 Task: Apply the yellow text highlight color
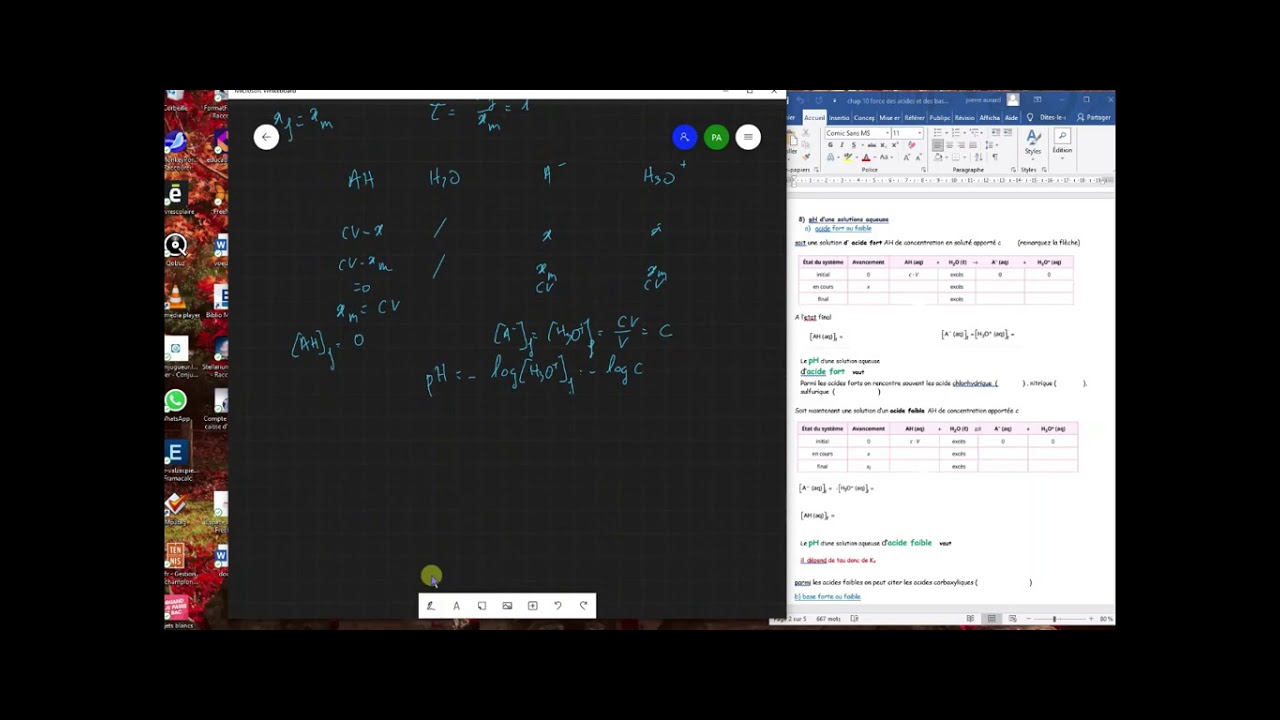coord(848,158)
